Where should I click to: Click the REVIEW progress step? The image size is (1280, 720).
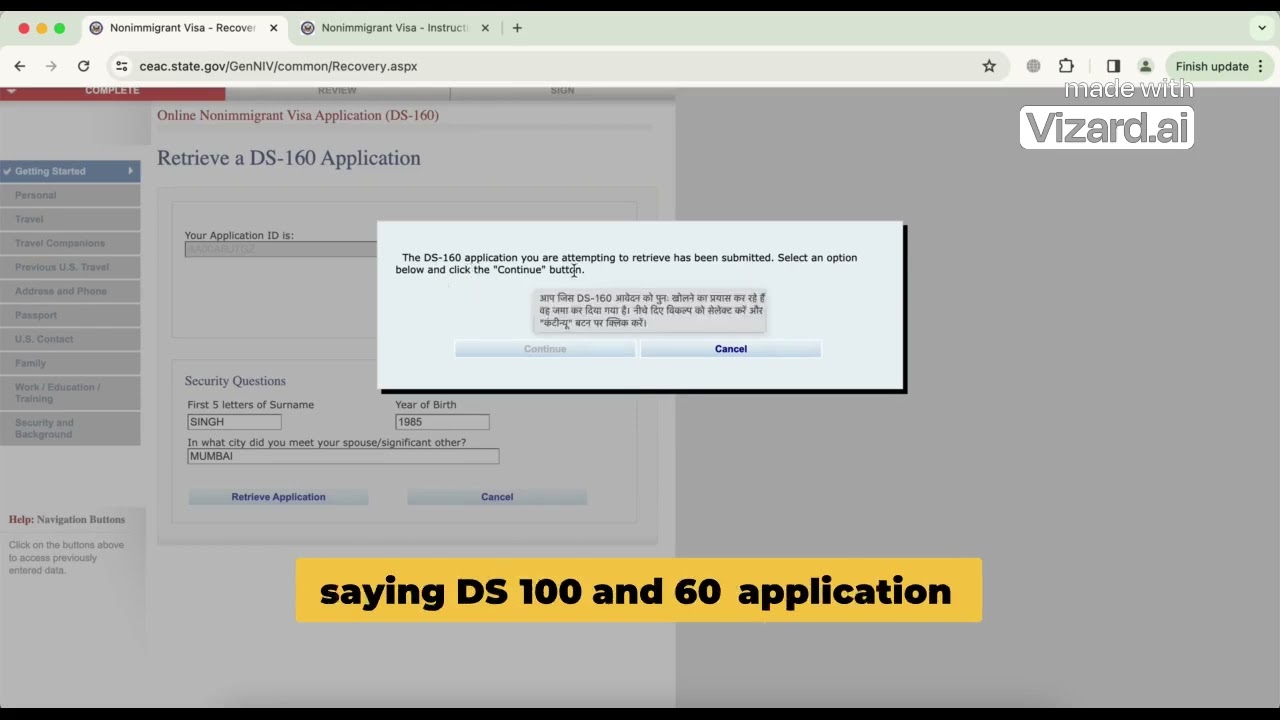pos(337,91)
